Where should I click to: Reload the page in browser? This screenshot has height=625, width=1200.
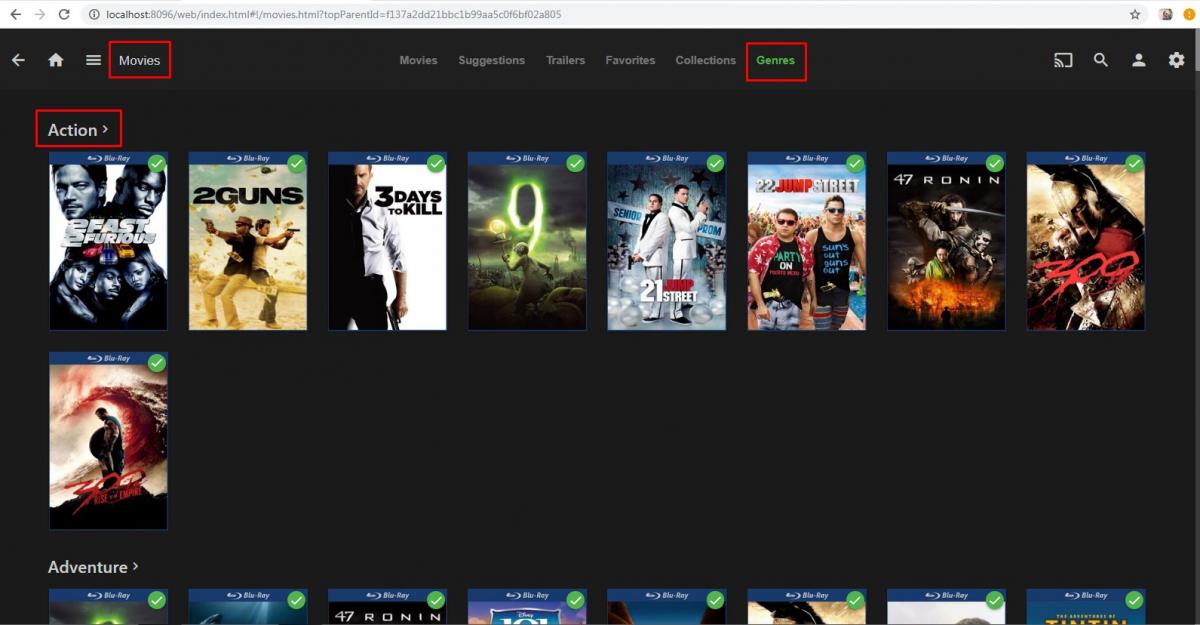(x=64, y=15)
